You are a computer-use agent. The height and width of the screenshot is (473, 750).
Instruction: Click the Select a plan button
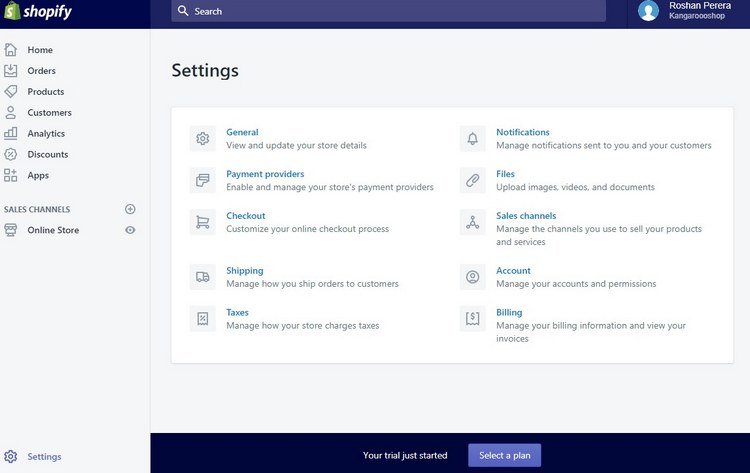click(x=505, y=455)
